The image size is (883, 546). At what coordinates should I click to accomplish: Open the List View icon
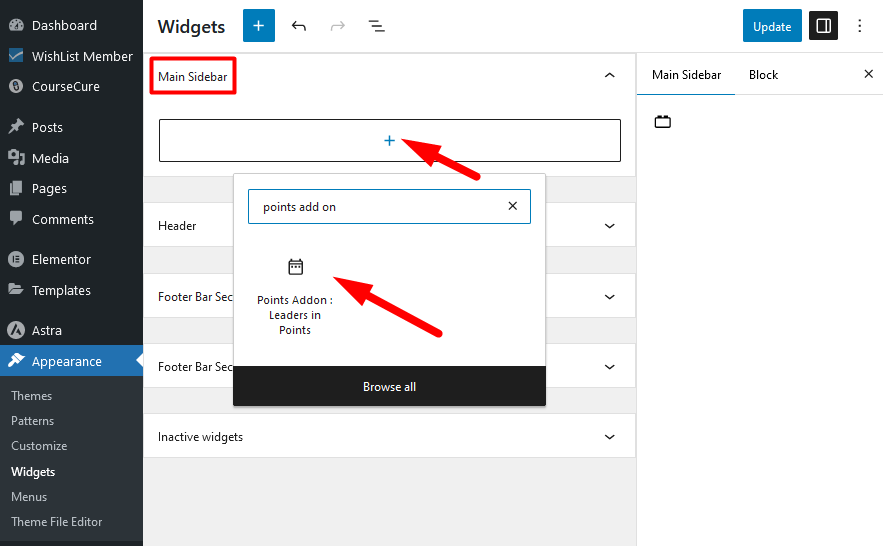(x=376, y=26)
